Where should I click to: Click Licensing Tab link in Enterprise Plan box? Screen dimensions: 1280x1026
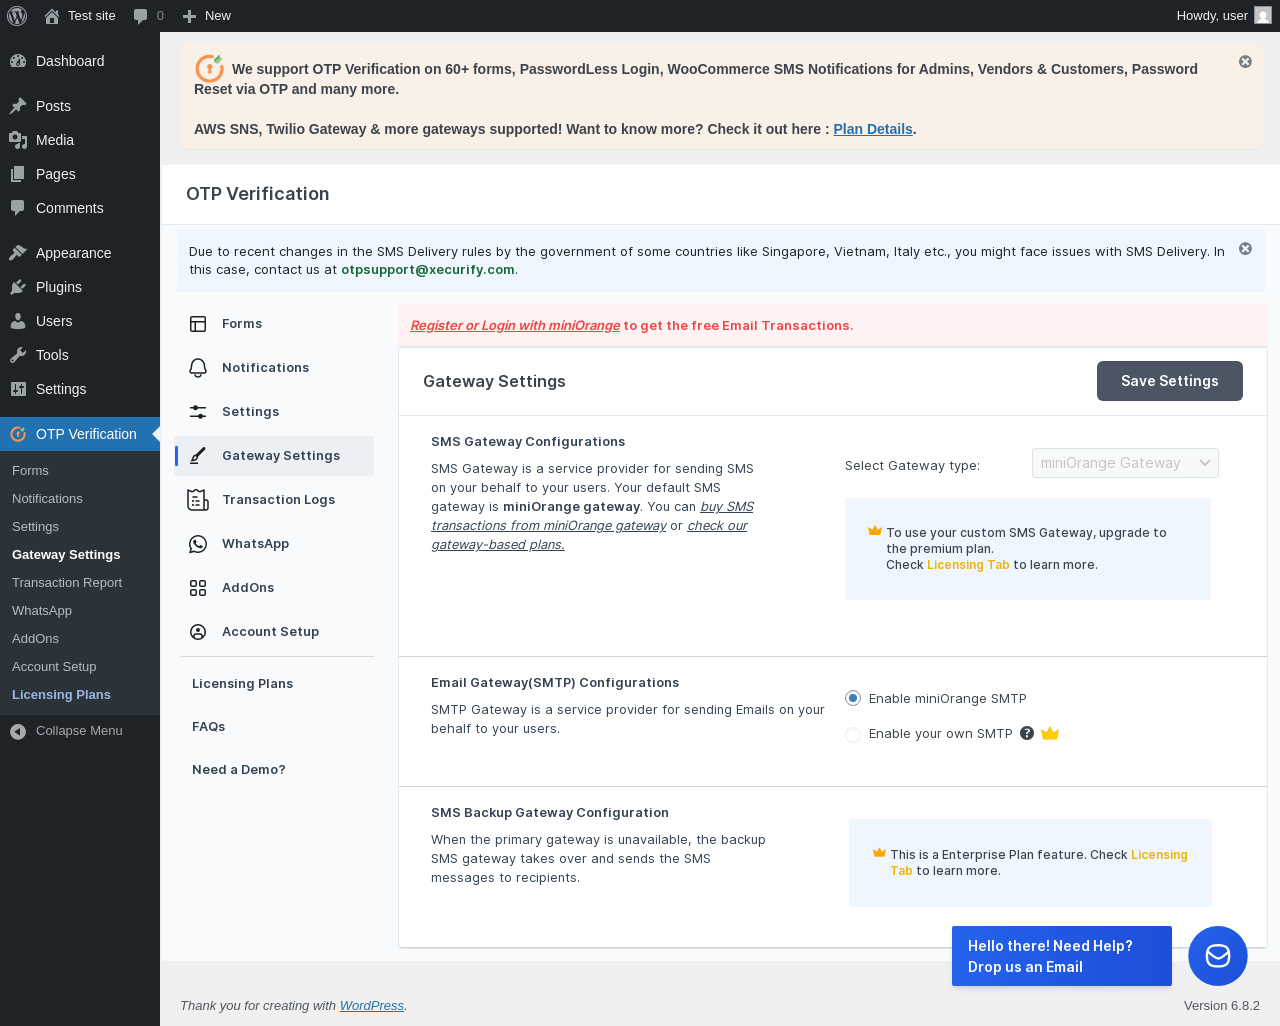point(1040,863)
